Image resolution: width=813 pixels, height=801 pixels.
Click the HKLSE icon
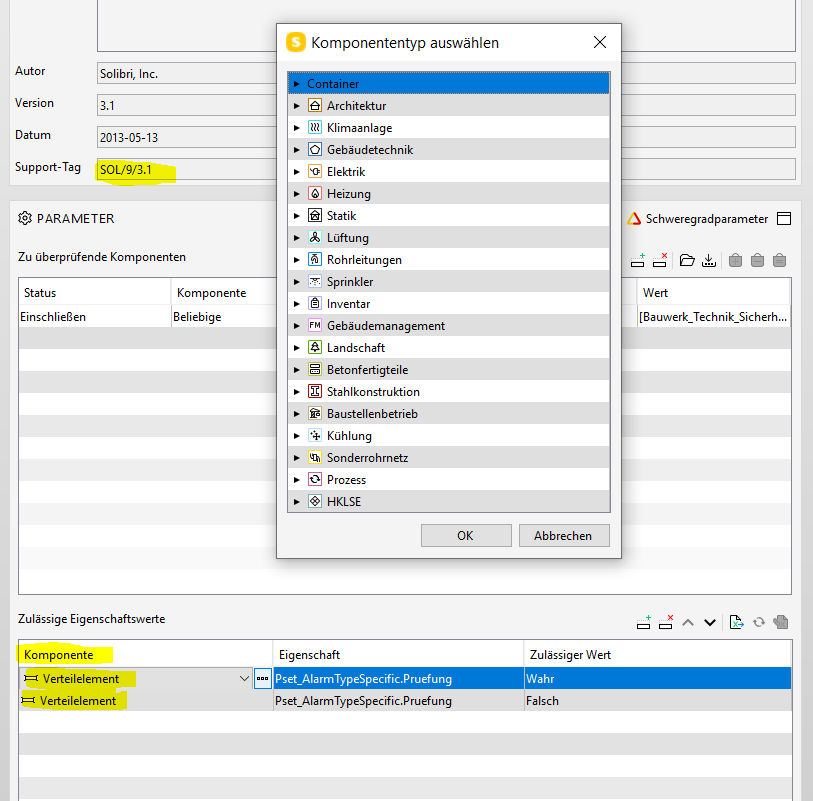[315, 501]
